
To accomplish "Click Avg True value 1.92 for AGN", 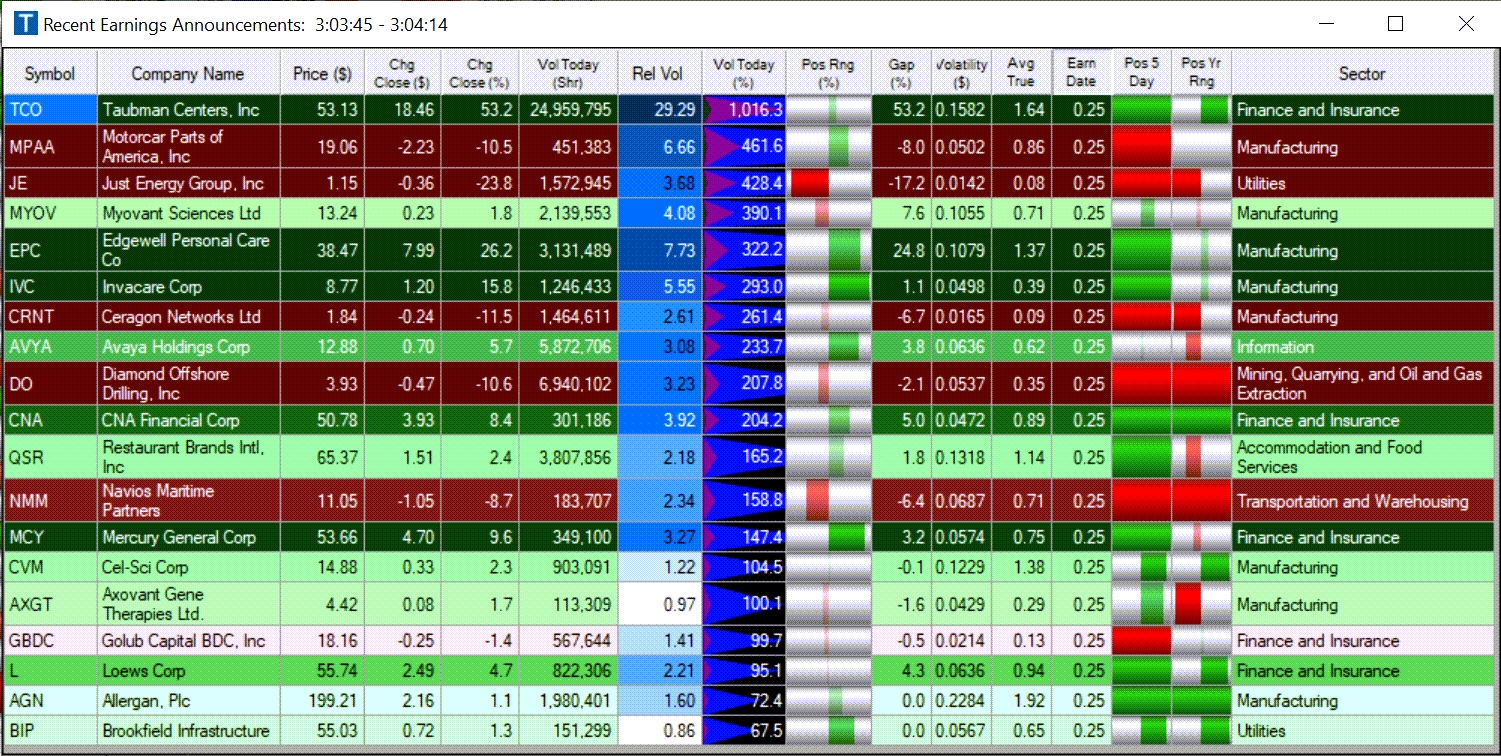I will [1028, 701].
